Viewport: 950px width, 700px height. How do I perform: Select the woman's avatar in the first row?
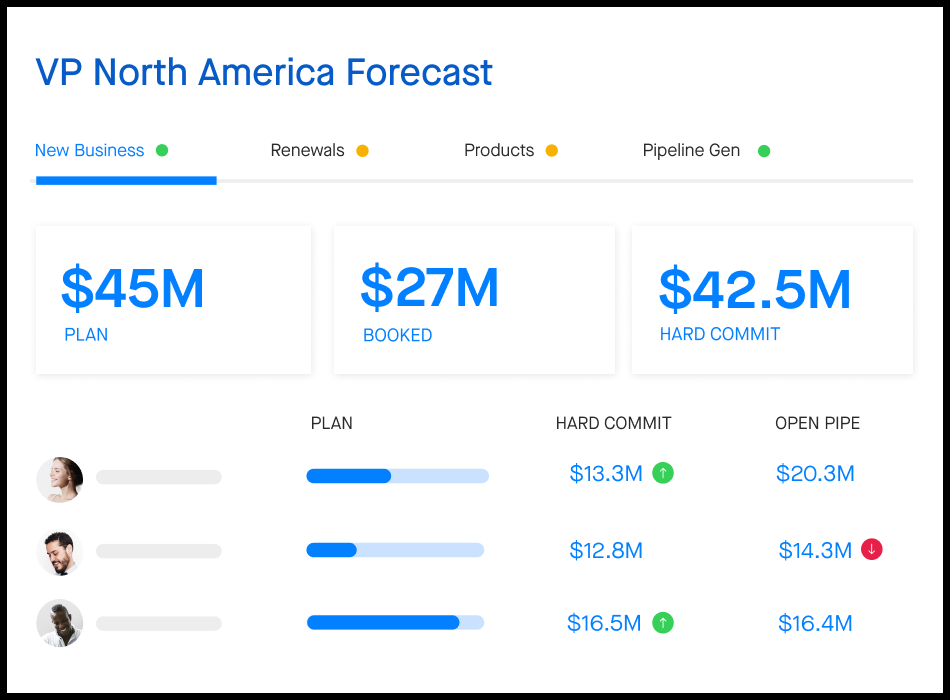pyautogui.click(x=60, y=479)
